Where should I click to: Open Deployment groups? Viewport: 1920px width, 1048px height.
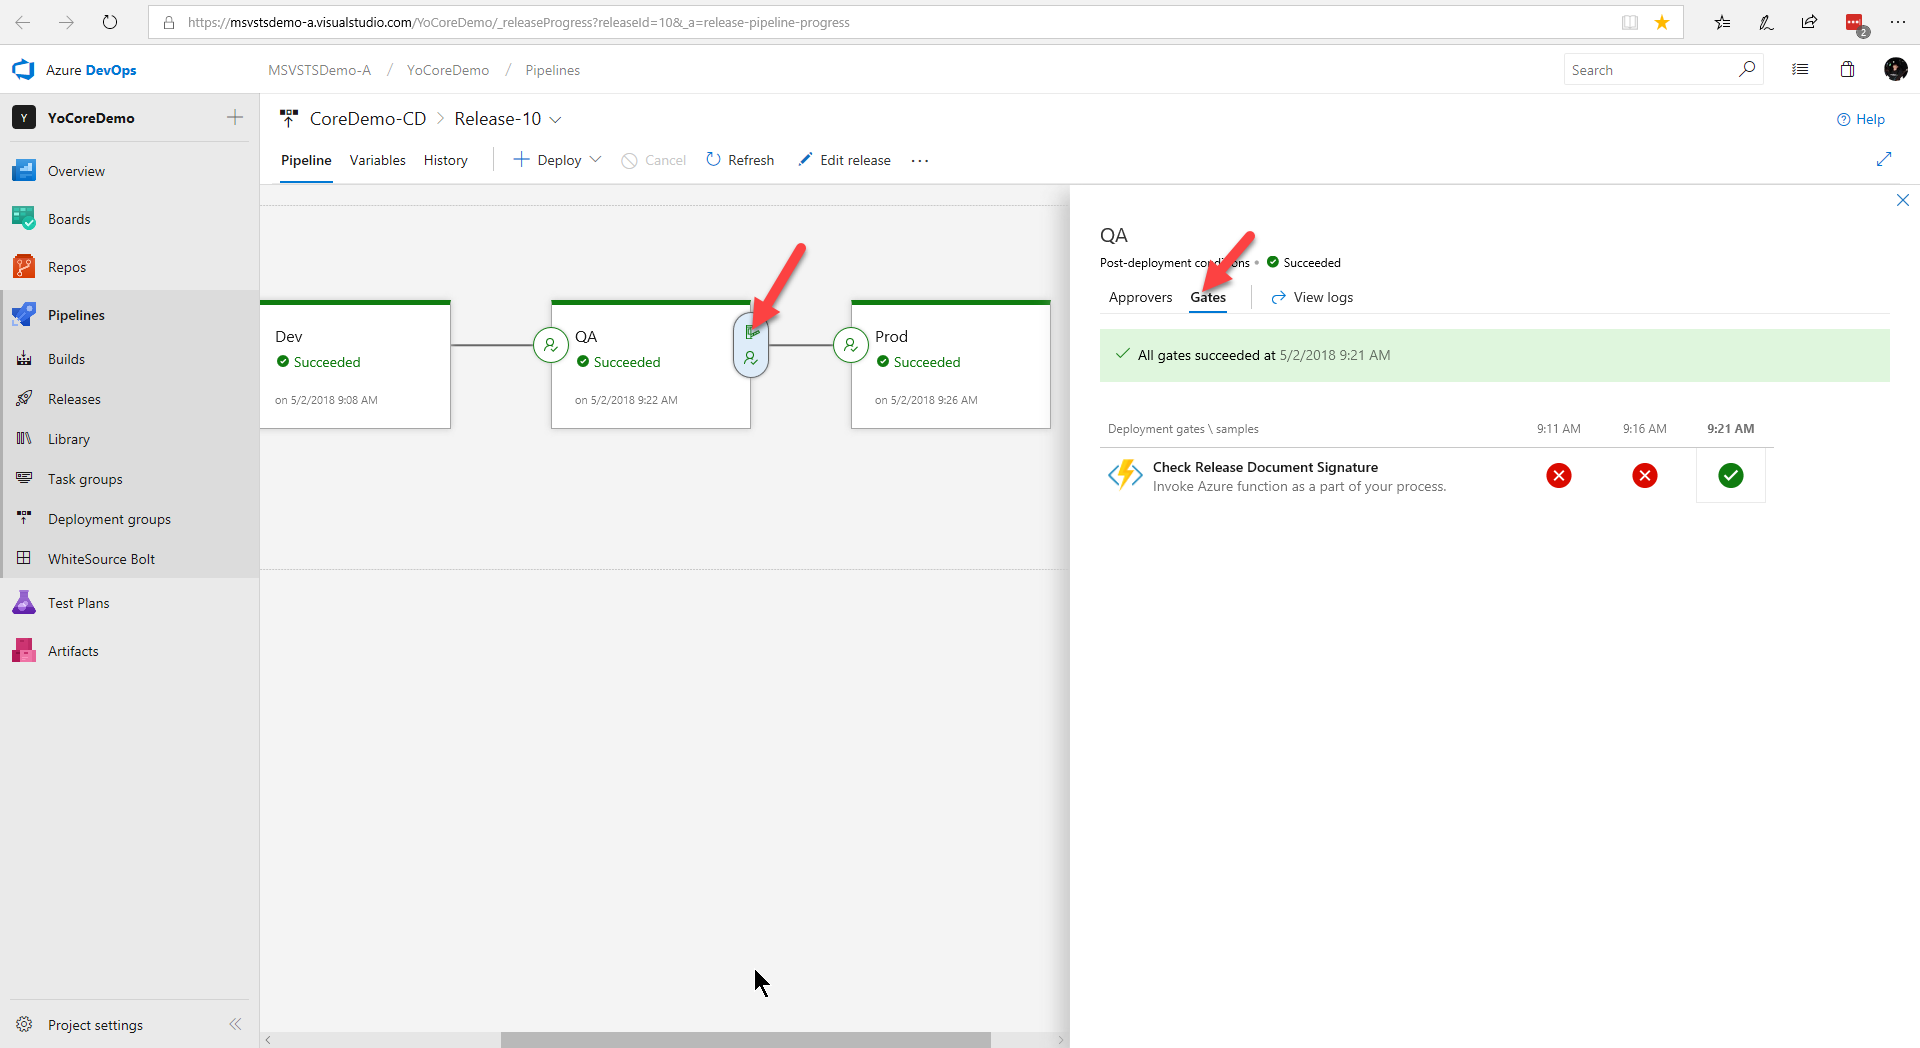point(109,519)
